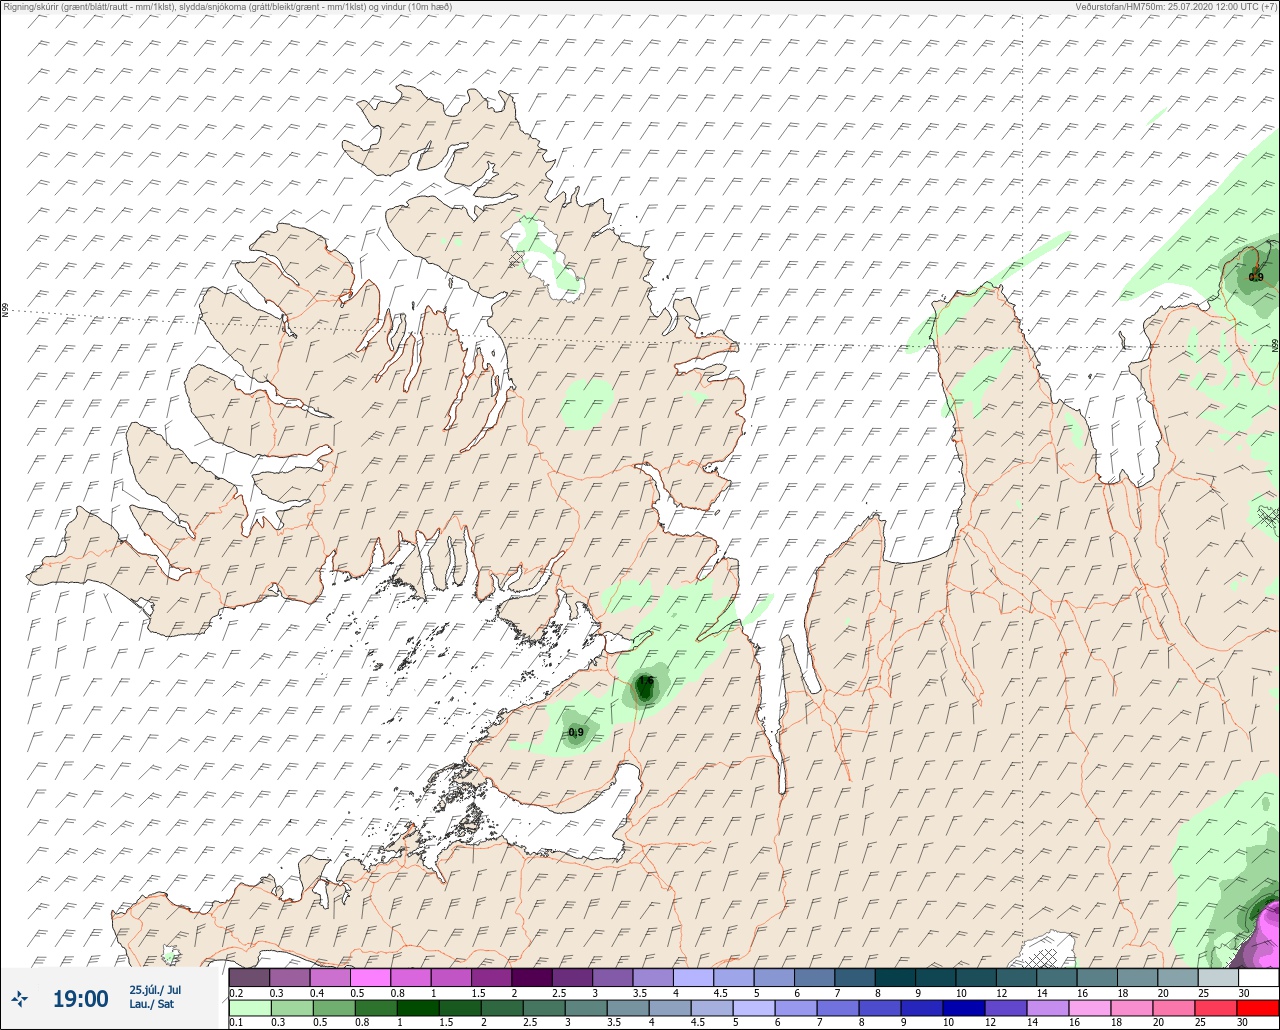Click the N99 label on left edge

(x=5, y=311)
